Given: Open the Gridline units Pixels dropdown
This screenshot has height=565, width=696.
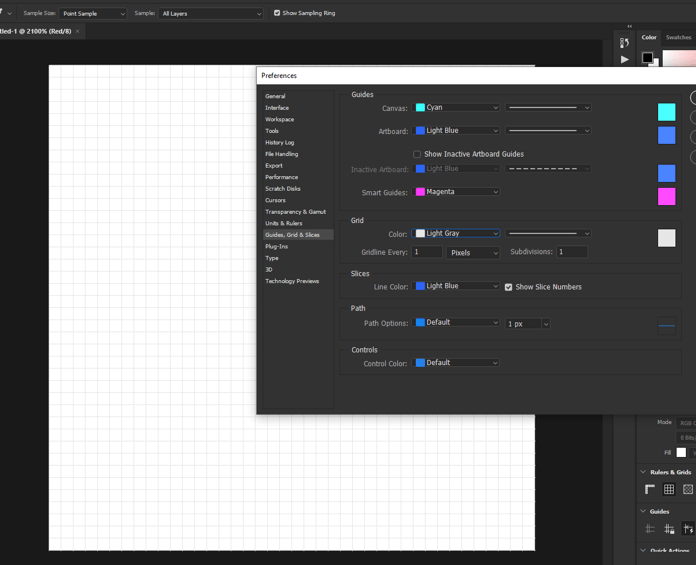Looking at the screenshot, I should pos(473,253).
